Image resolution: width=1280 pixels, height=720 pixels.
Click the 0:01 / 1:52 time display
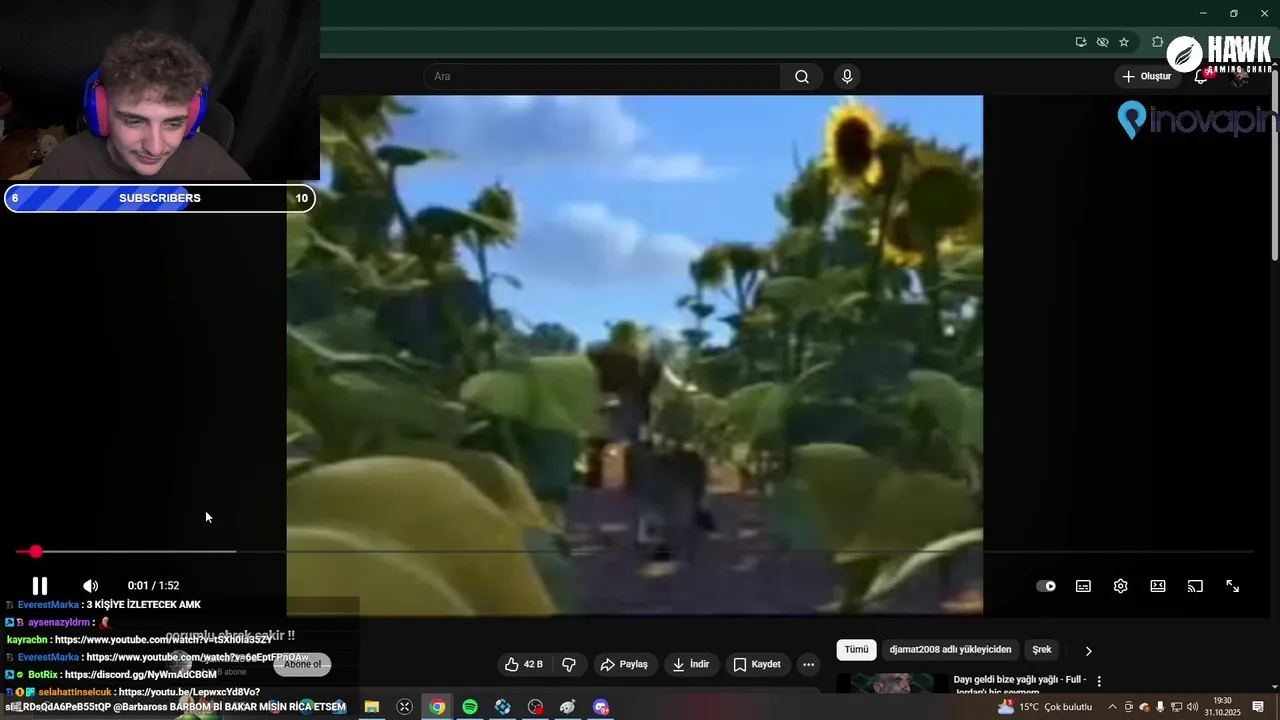(153, 586)
